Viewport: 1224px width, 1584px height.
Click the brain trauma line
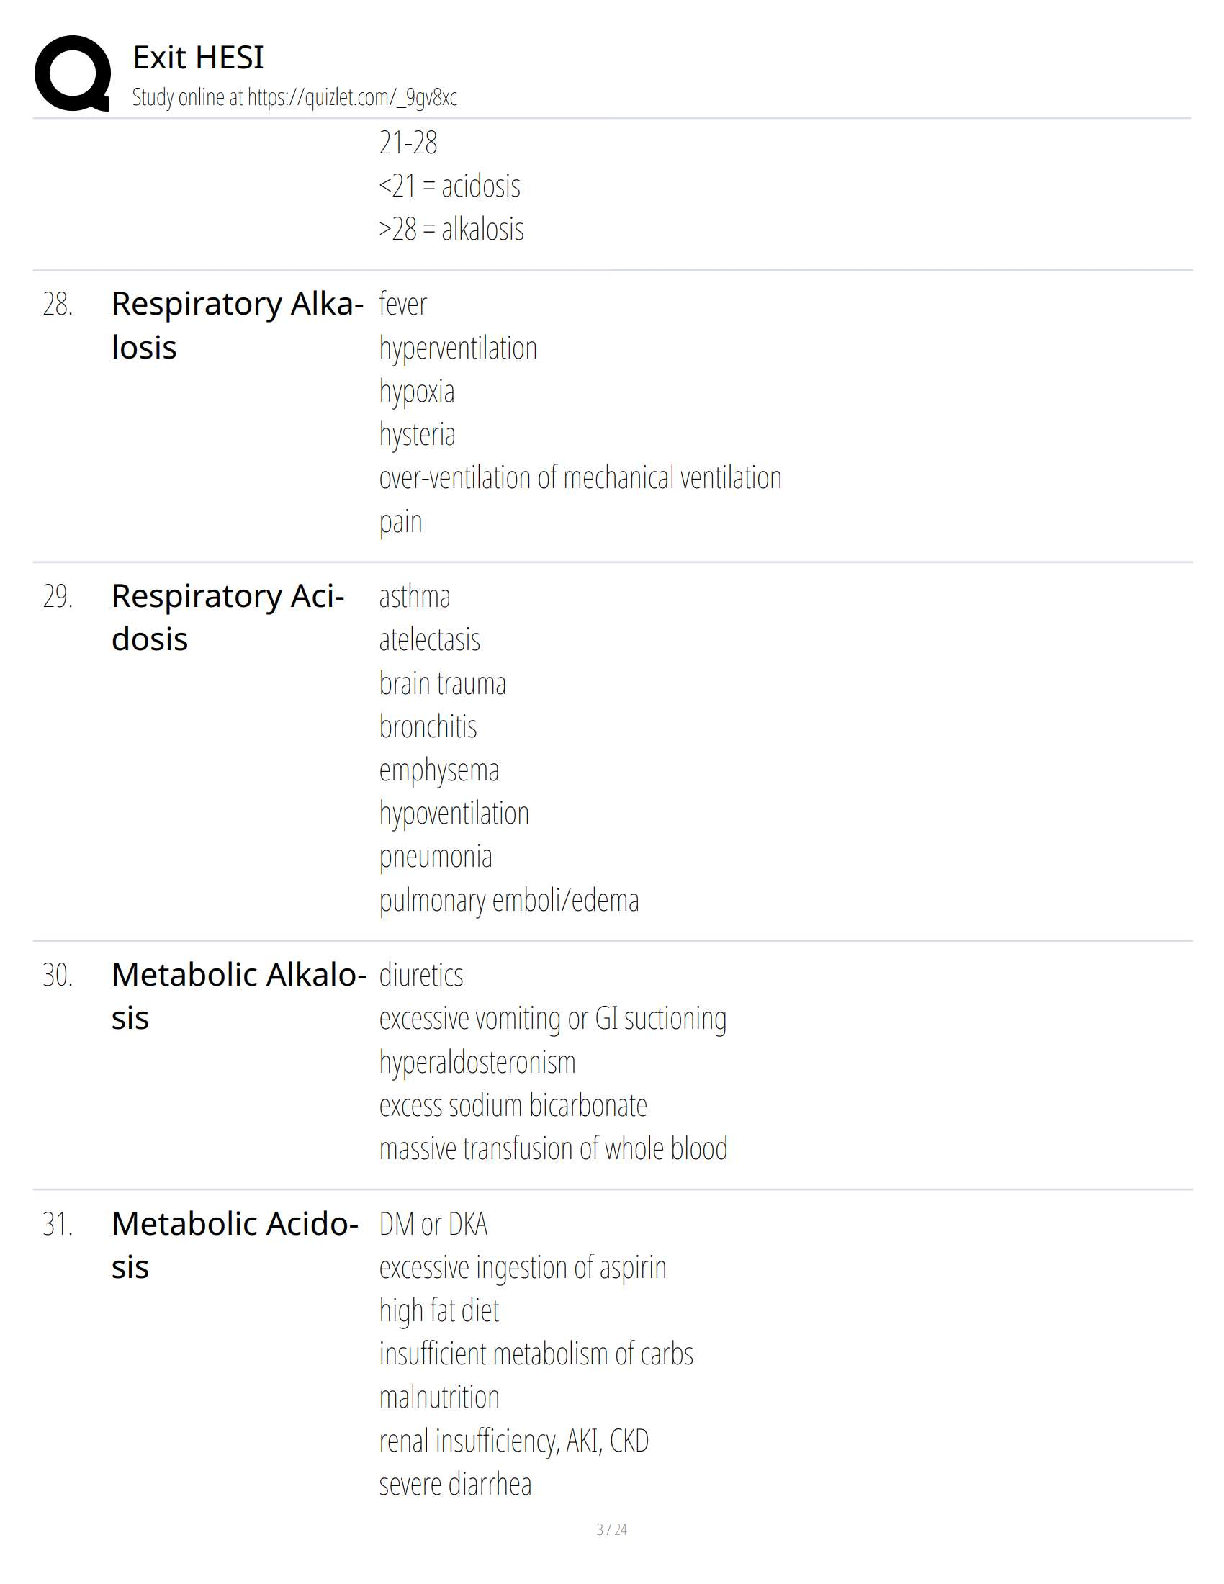(x=443, y=684)
